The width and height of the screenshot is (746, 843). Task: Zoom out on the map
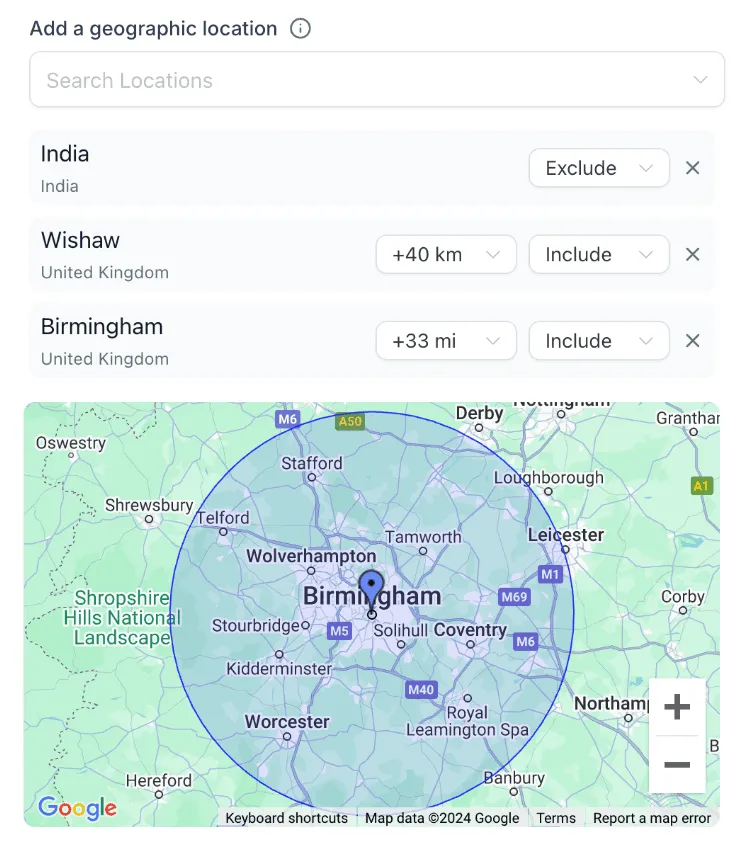point(677,765)
